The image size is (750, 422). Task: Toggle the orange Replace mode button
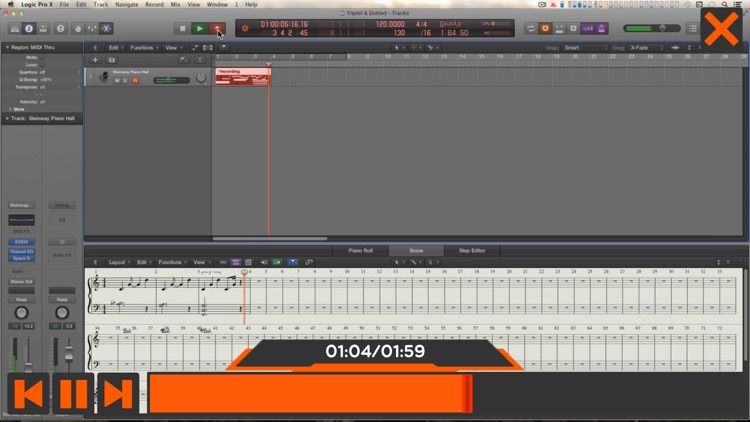click(x=545, y=29)
